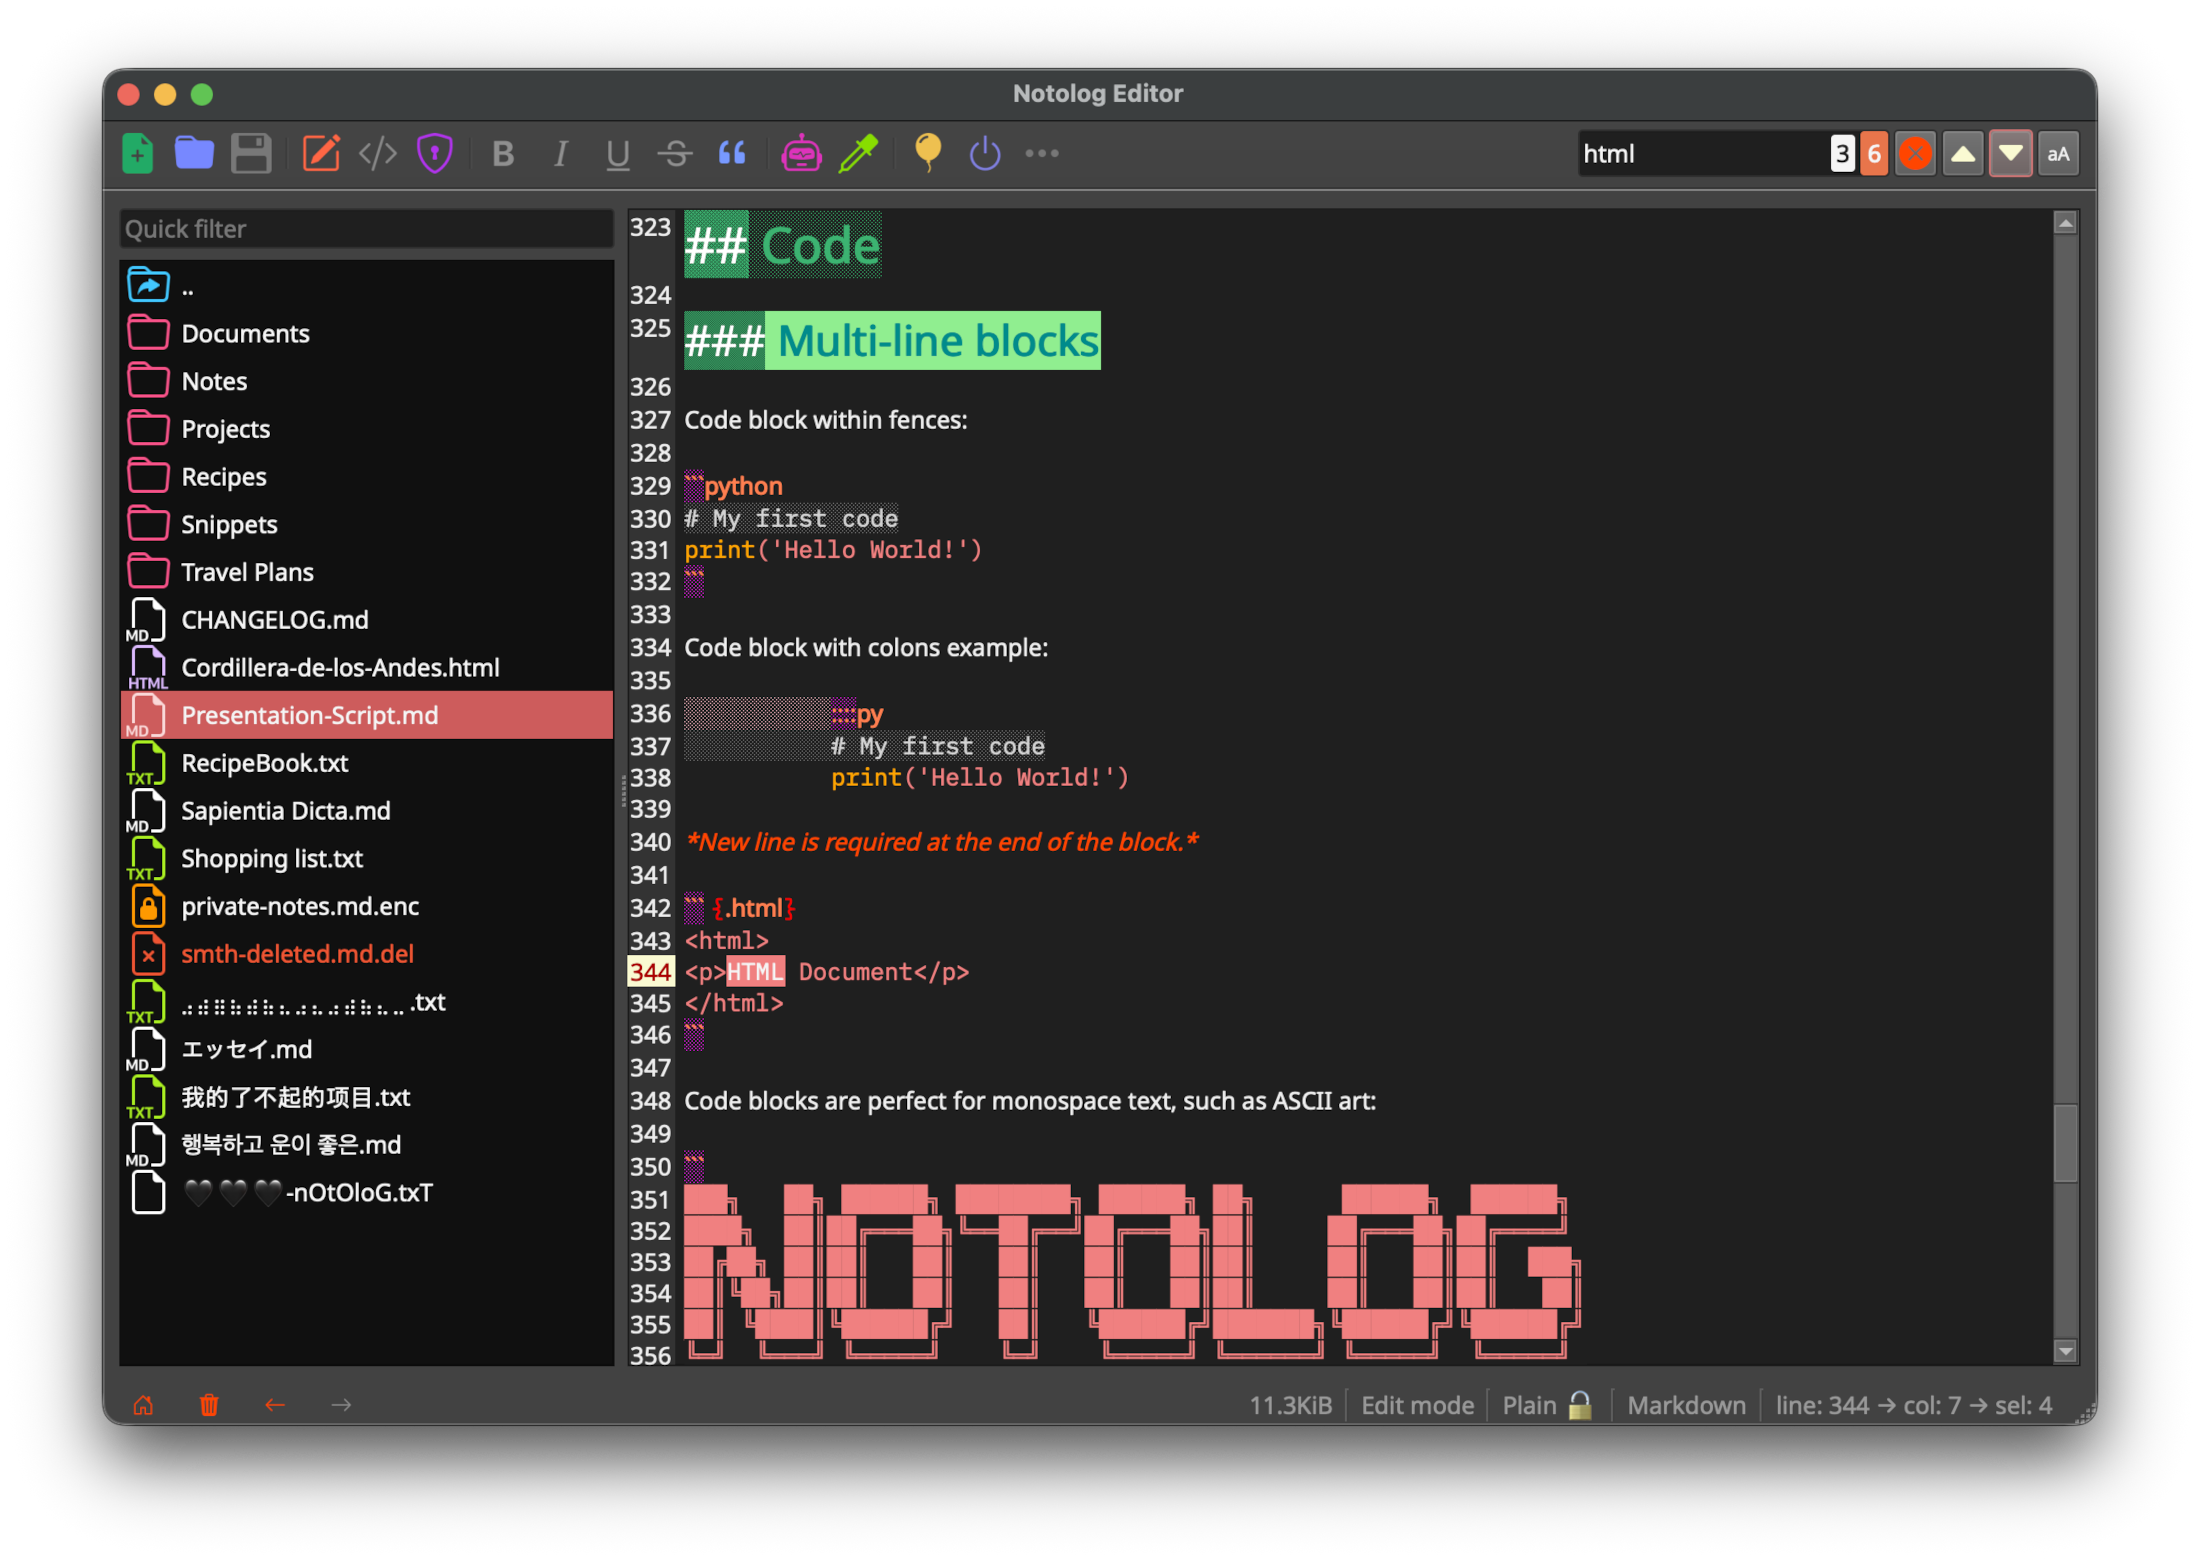Open the encryption shield tool
2200x1560 pixels.
click(x=434, y=153)
